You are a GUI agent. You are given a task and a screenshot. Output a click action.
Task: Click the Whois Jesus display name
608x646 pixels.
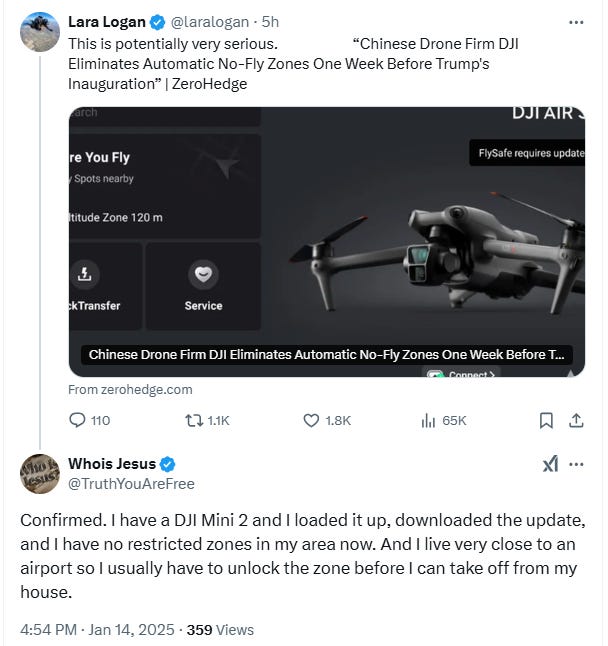pyautogui.click(x=111, y=464)
